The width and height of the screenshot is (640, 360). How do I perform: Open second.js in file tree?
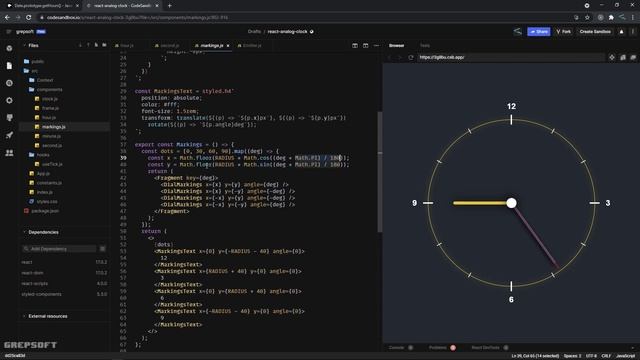tap(52, 146)
